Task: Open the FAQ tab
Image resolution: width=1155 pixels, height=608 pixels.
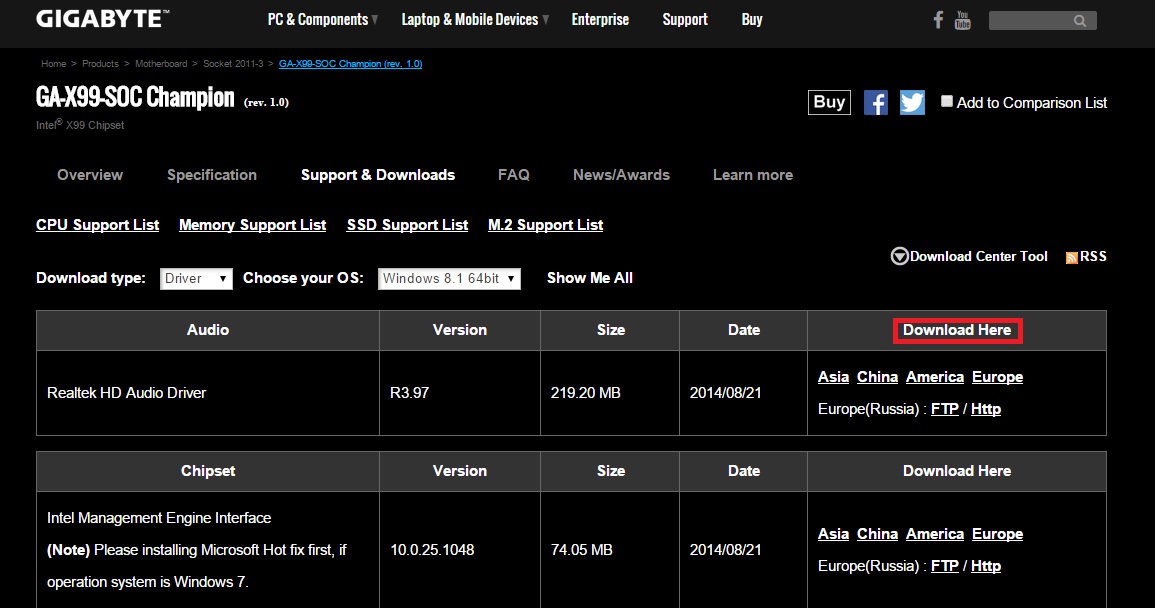Action: click(513, 175)
